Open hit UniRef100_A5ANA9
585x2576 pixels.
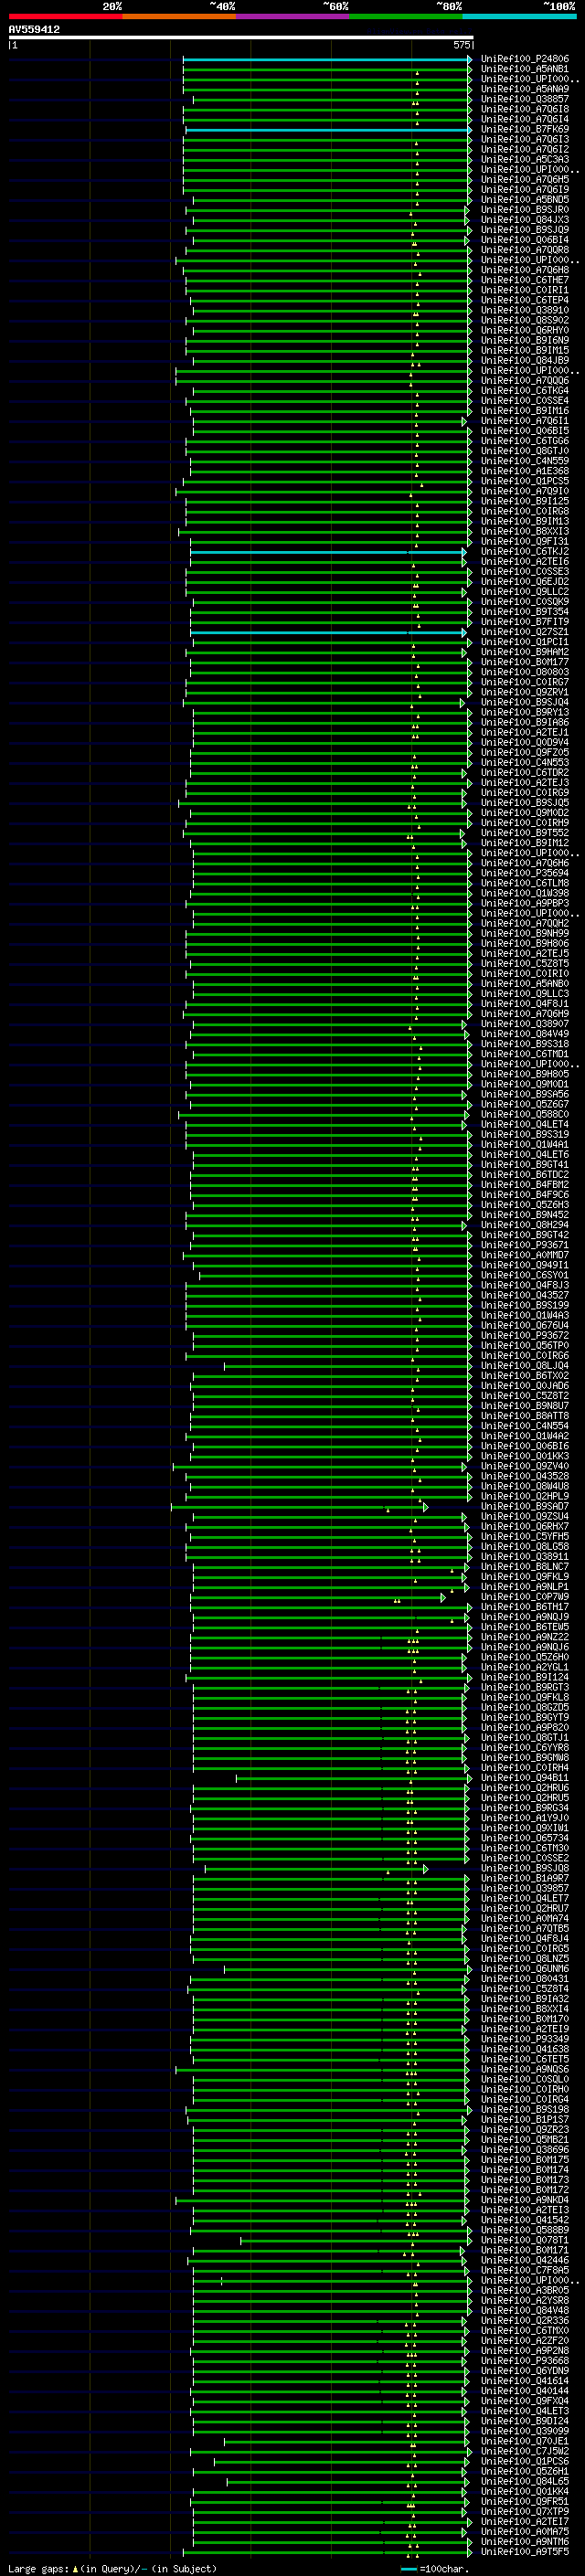tap(525, 89)
